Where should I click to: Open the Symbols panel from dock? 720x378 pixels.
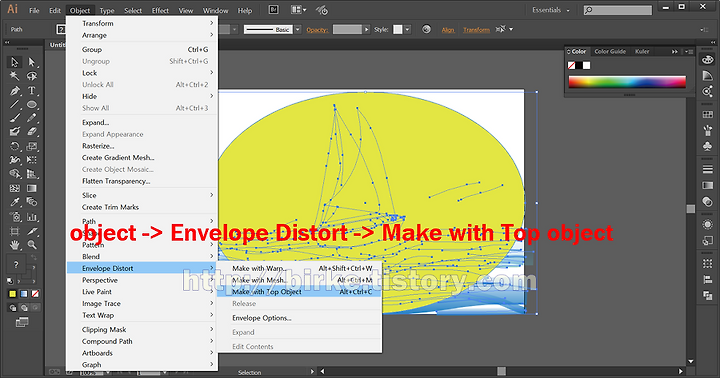tap(708, 146)
